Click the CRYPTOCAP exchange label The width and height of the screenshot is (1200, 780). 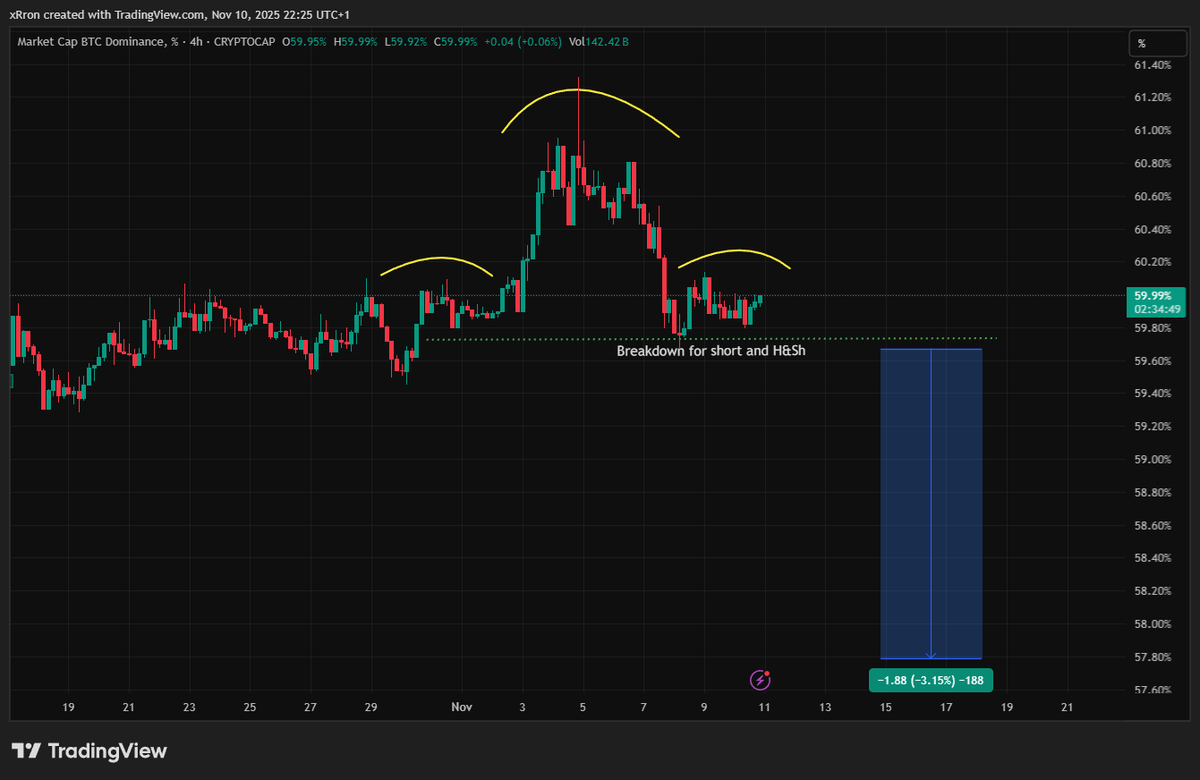point(245,41)
